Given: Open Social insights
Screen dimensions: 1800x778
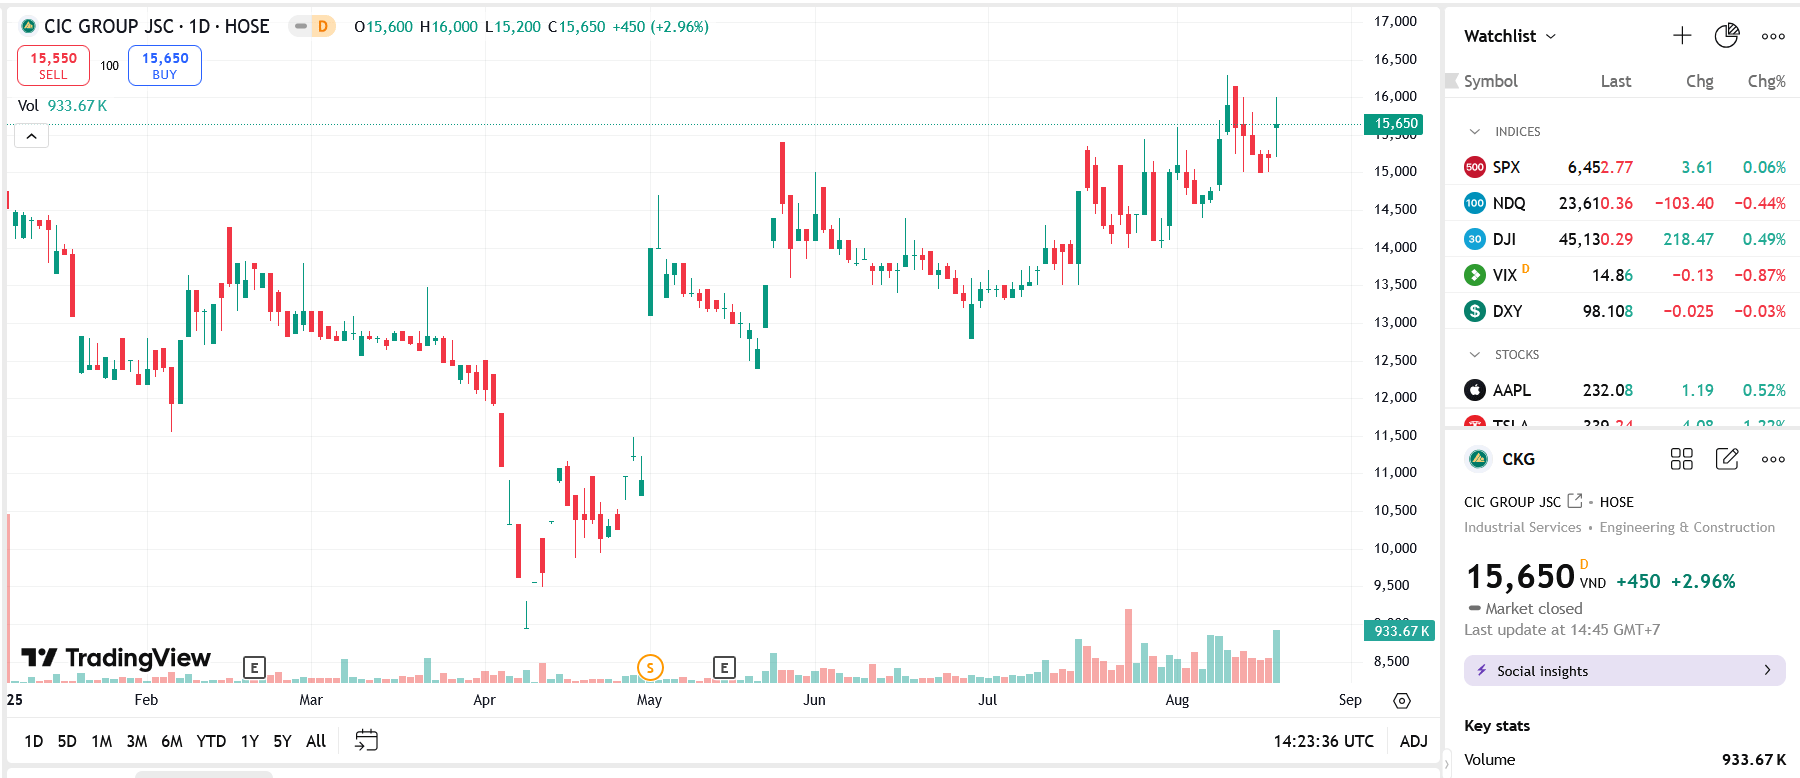Looking at the screenshot, I should click(x=1624, y=670).
